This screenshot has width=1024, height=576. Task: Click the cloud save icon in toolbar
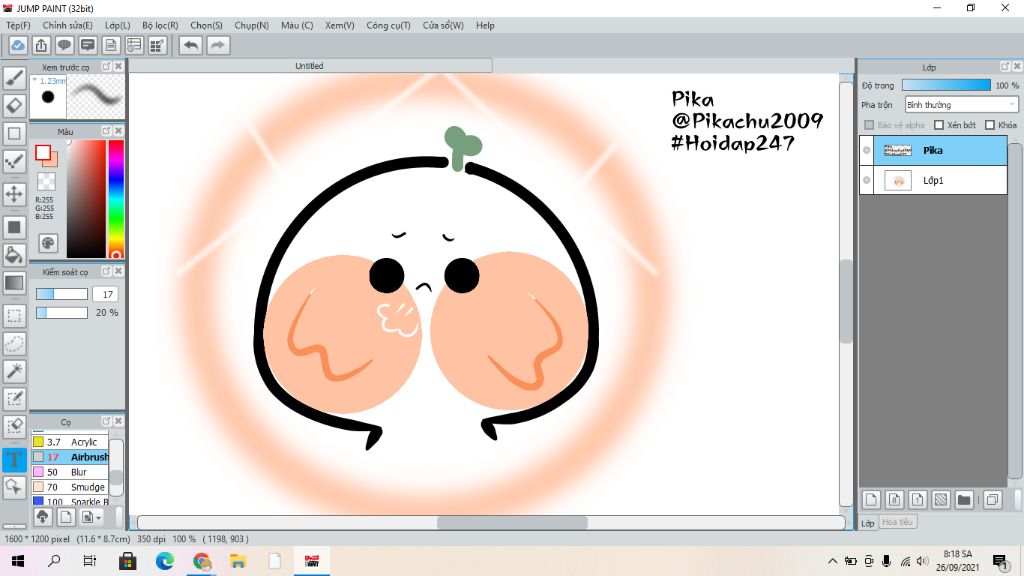coord(18,45)
